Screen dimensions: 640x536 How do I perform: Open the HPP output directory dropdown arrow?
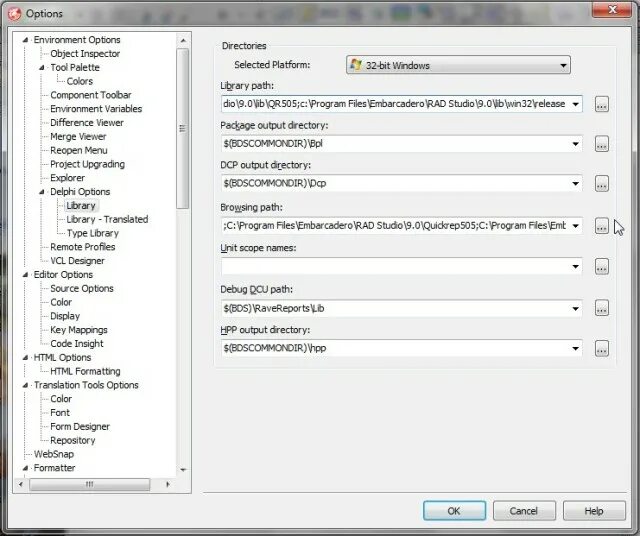point(575,349)
